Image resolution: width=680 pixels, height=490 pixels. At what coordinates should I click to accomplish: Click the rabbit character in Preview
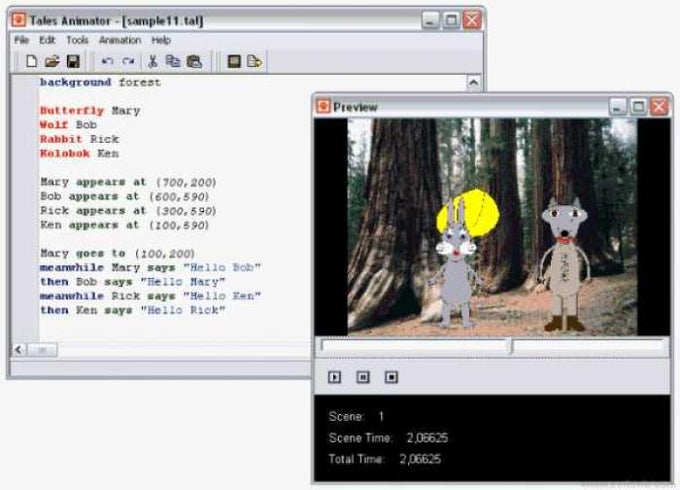(456, 265)
